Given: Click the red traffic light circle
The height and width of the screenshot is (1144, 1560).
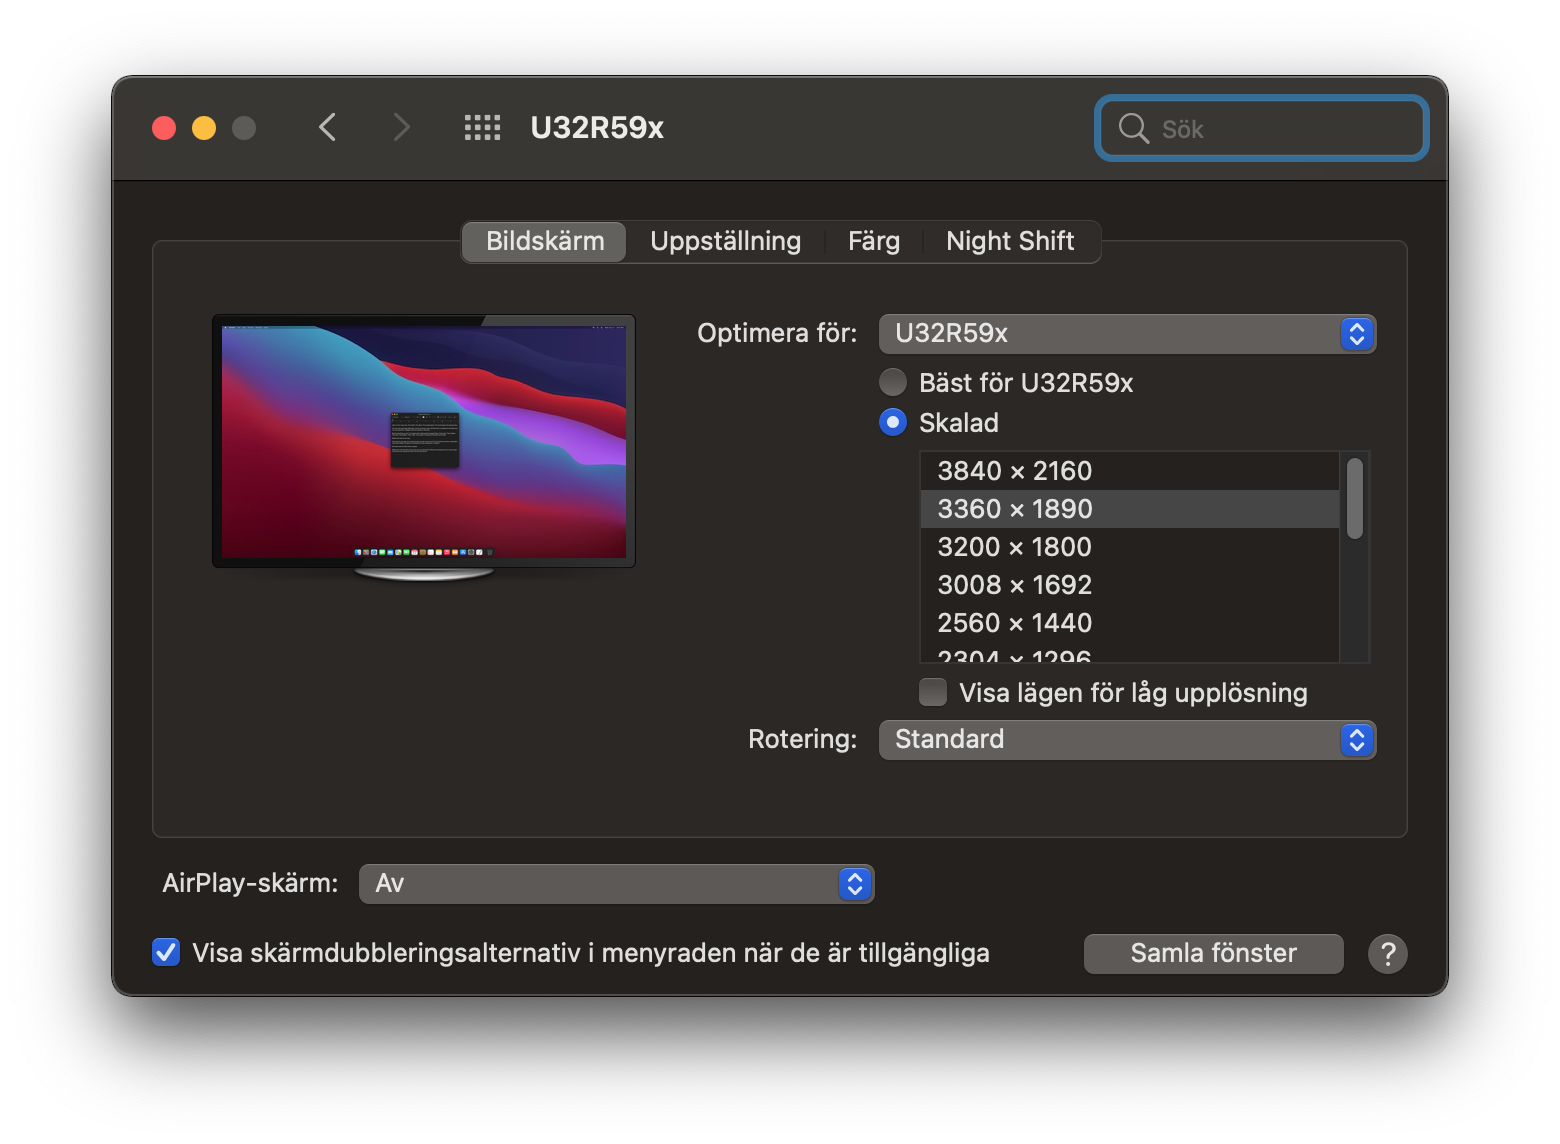Looking at the screenshot, I should coord(163,127).
